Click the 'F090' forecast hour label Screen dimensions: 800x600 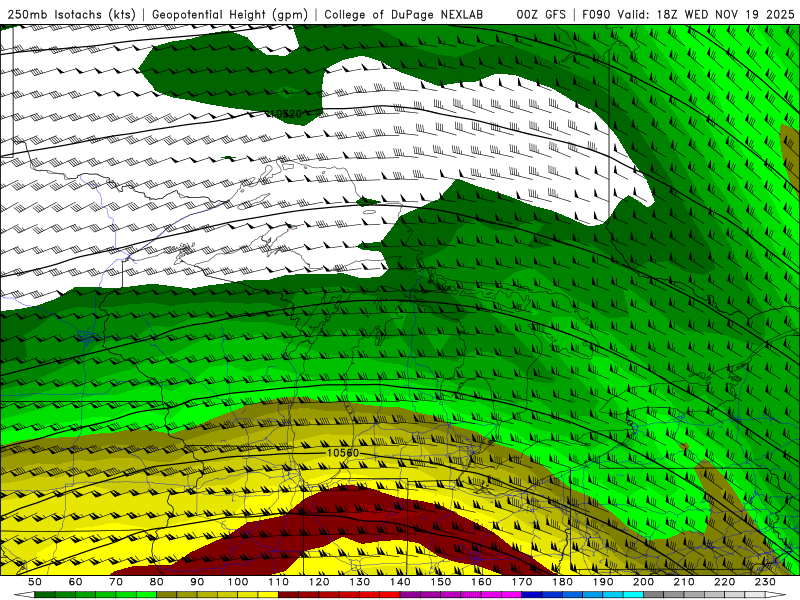pos(596,14)
